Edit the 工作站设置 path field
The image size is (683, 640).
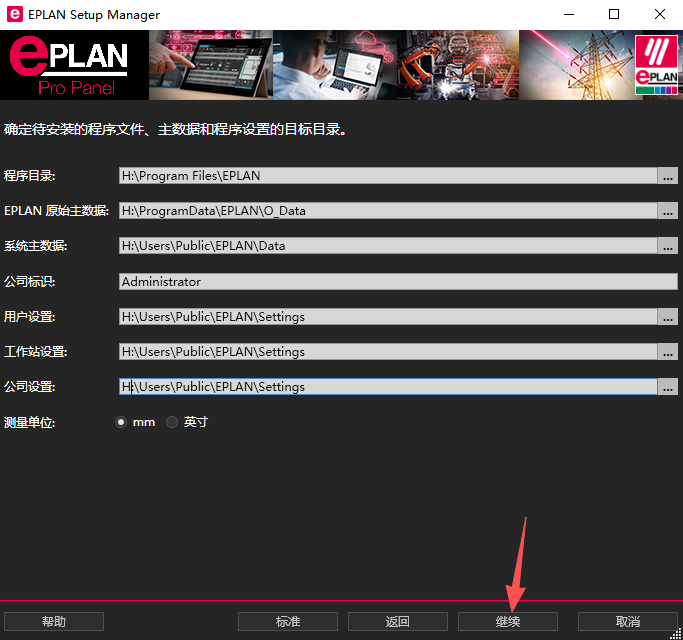coord(388,352)
